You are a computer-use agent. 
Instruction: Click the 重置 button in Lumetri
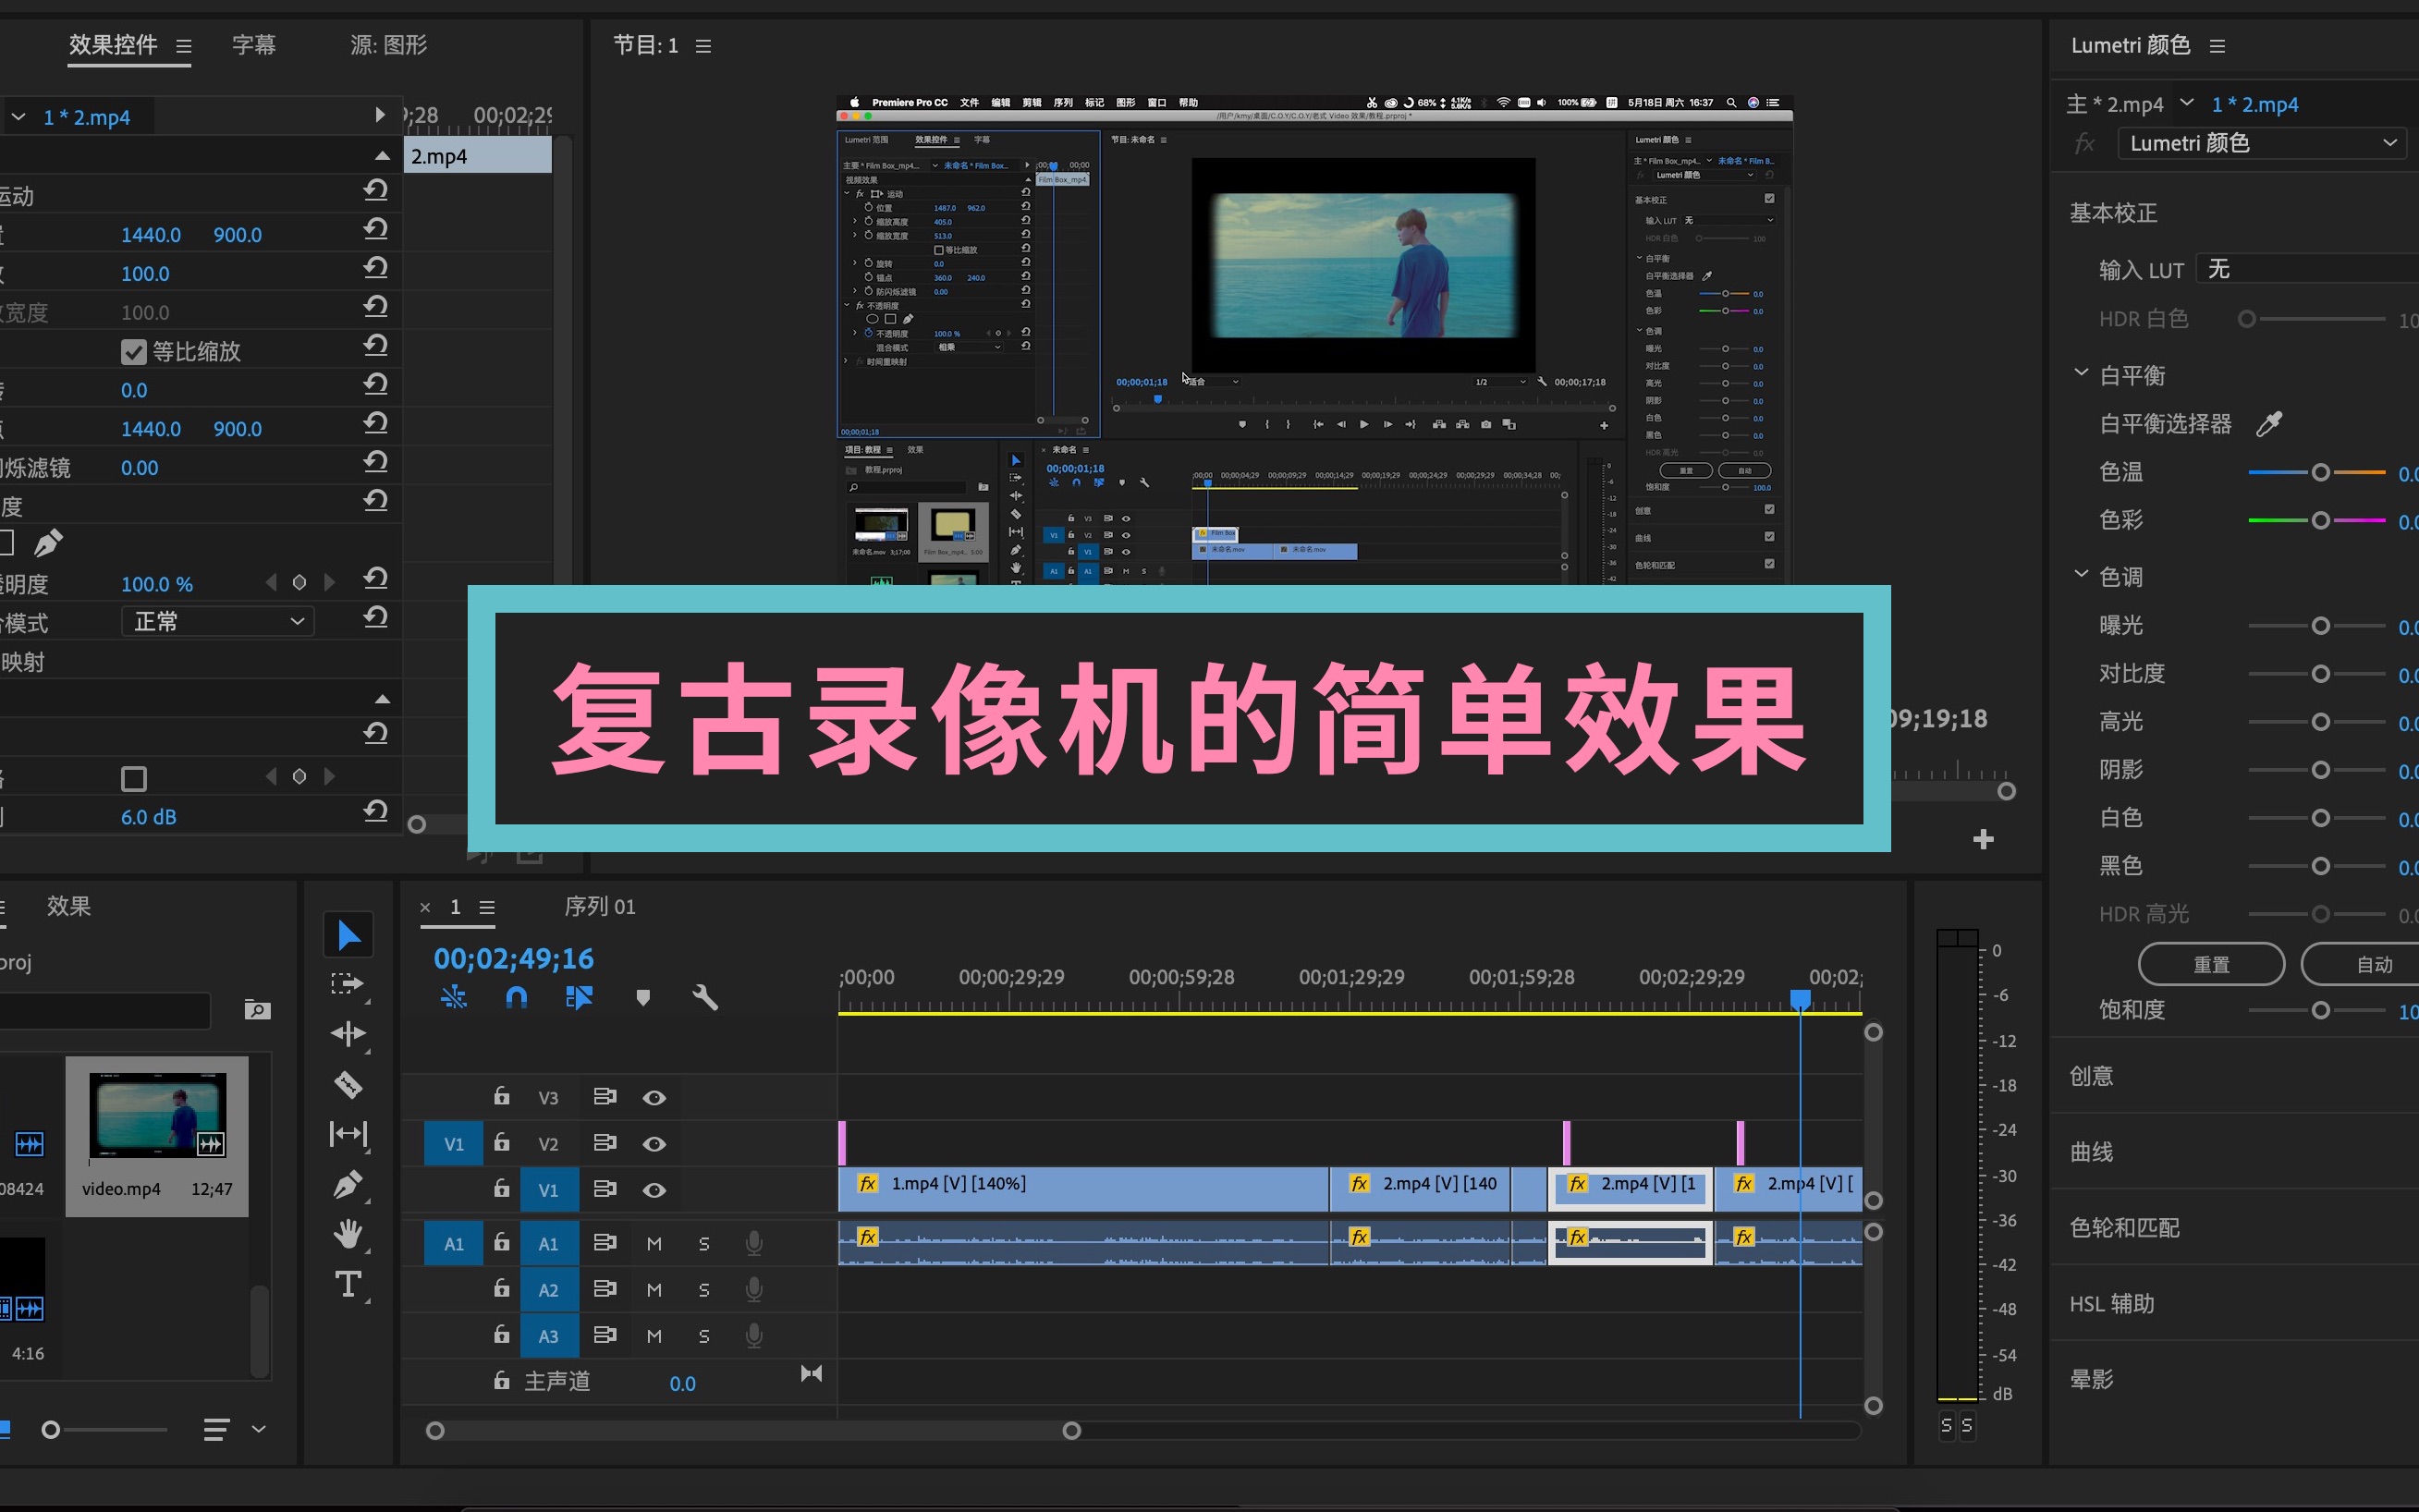(x=2209, y=963)
